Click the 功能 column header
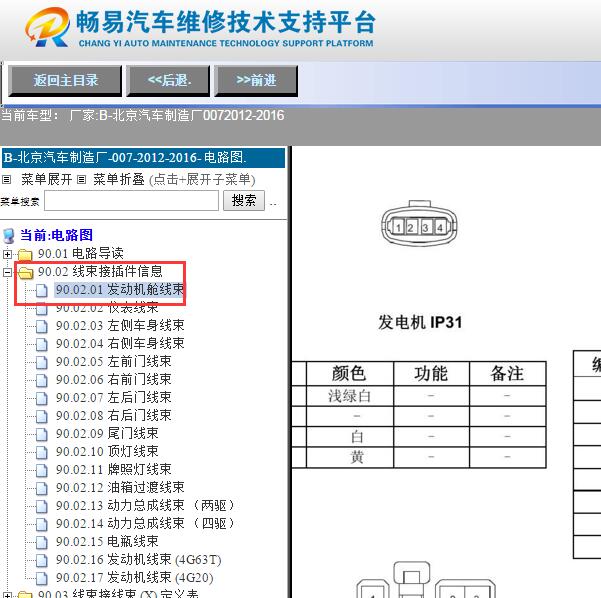 point(431,373)
